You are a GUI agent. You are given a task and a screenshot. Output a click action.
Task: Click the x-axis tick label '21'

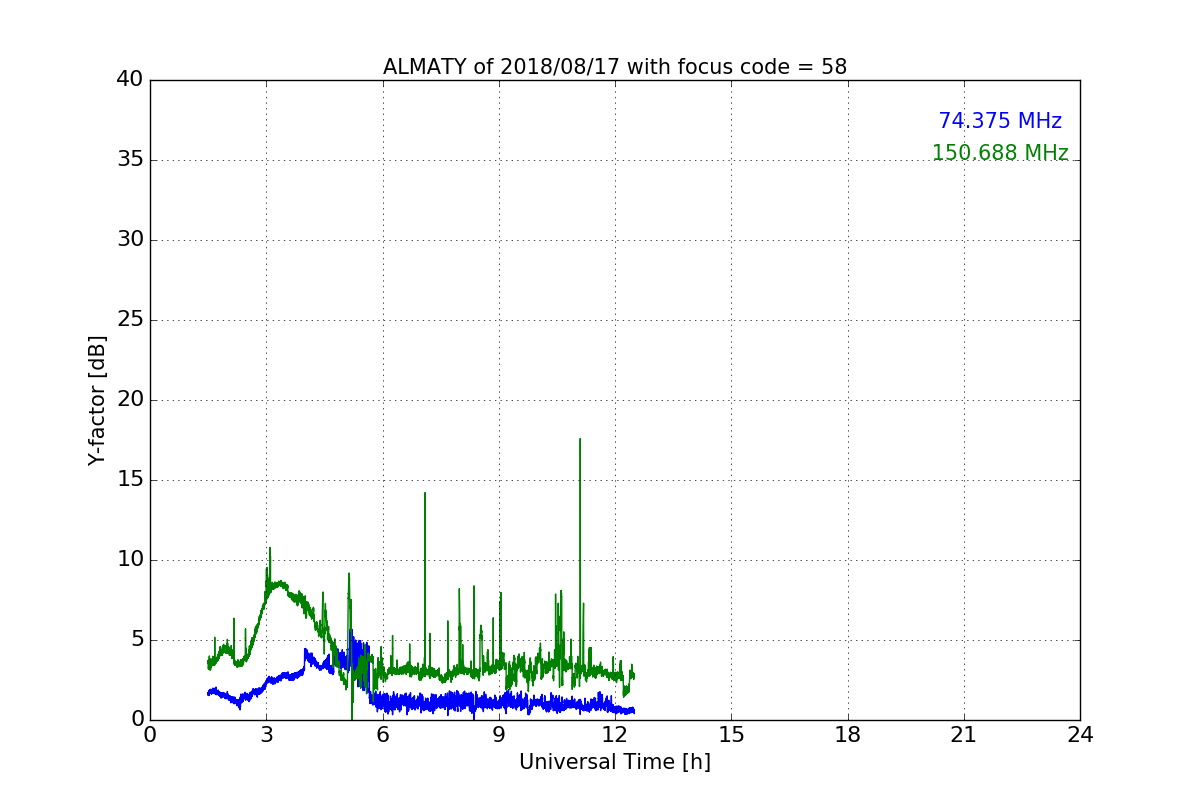point(964,734)
